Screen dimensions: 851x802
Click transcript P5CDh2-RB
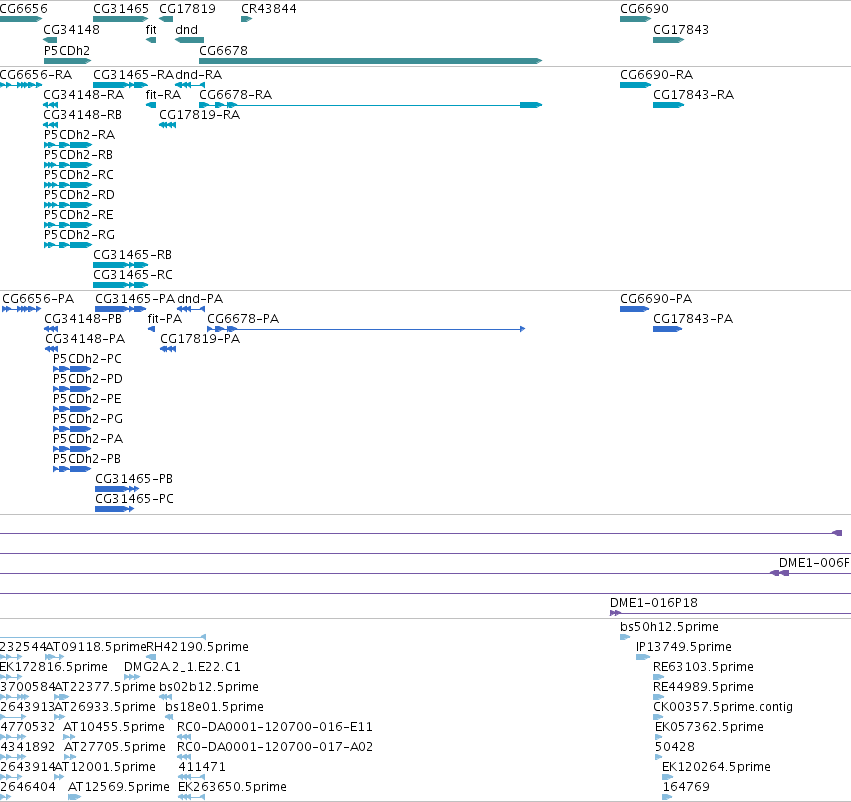79,155
